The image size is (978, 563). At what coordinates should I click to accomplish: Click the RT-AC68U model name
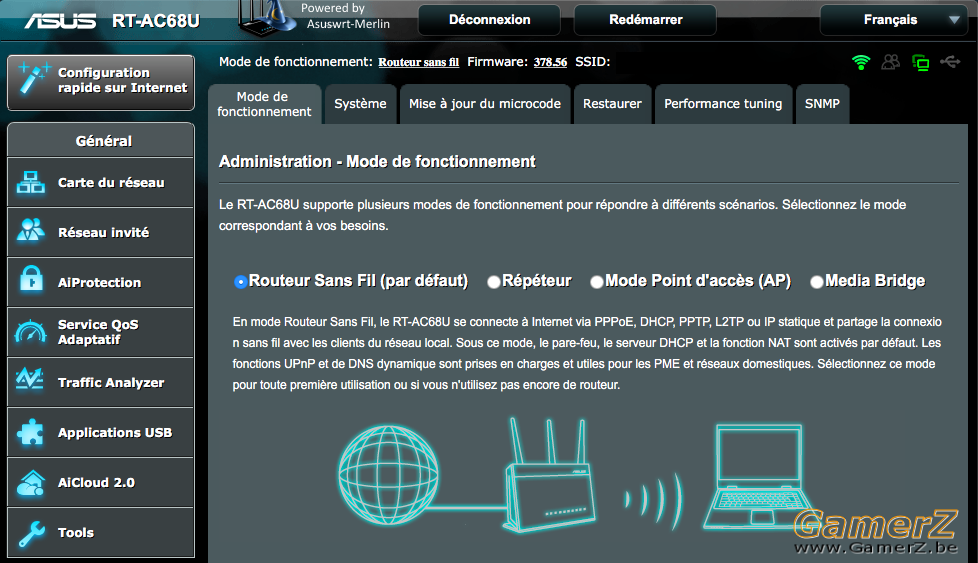tap(156, 21)
